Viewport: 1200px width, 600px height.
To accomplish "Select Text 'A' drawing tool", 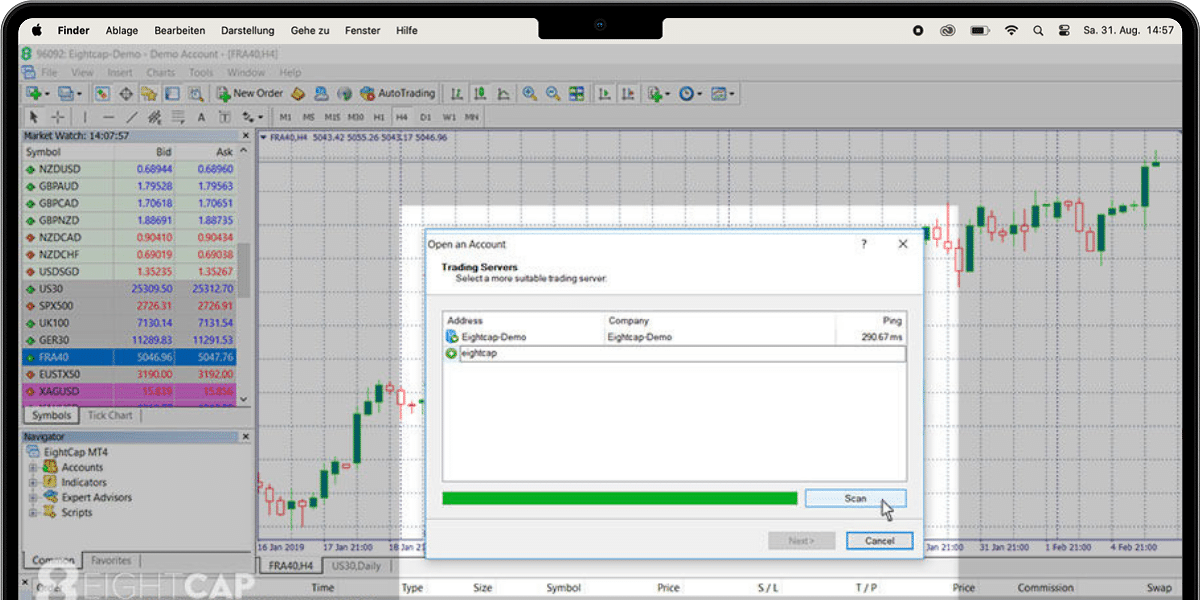I will tap(201, 117).
